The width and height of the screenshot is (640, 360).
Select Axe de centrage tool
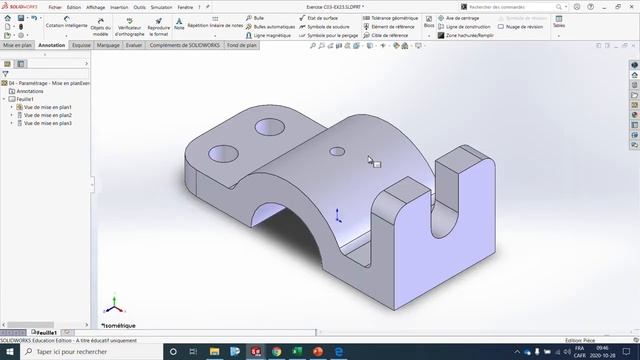(x=458, y=18)
